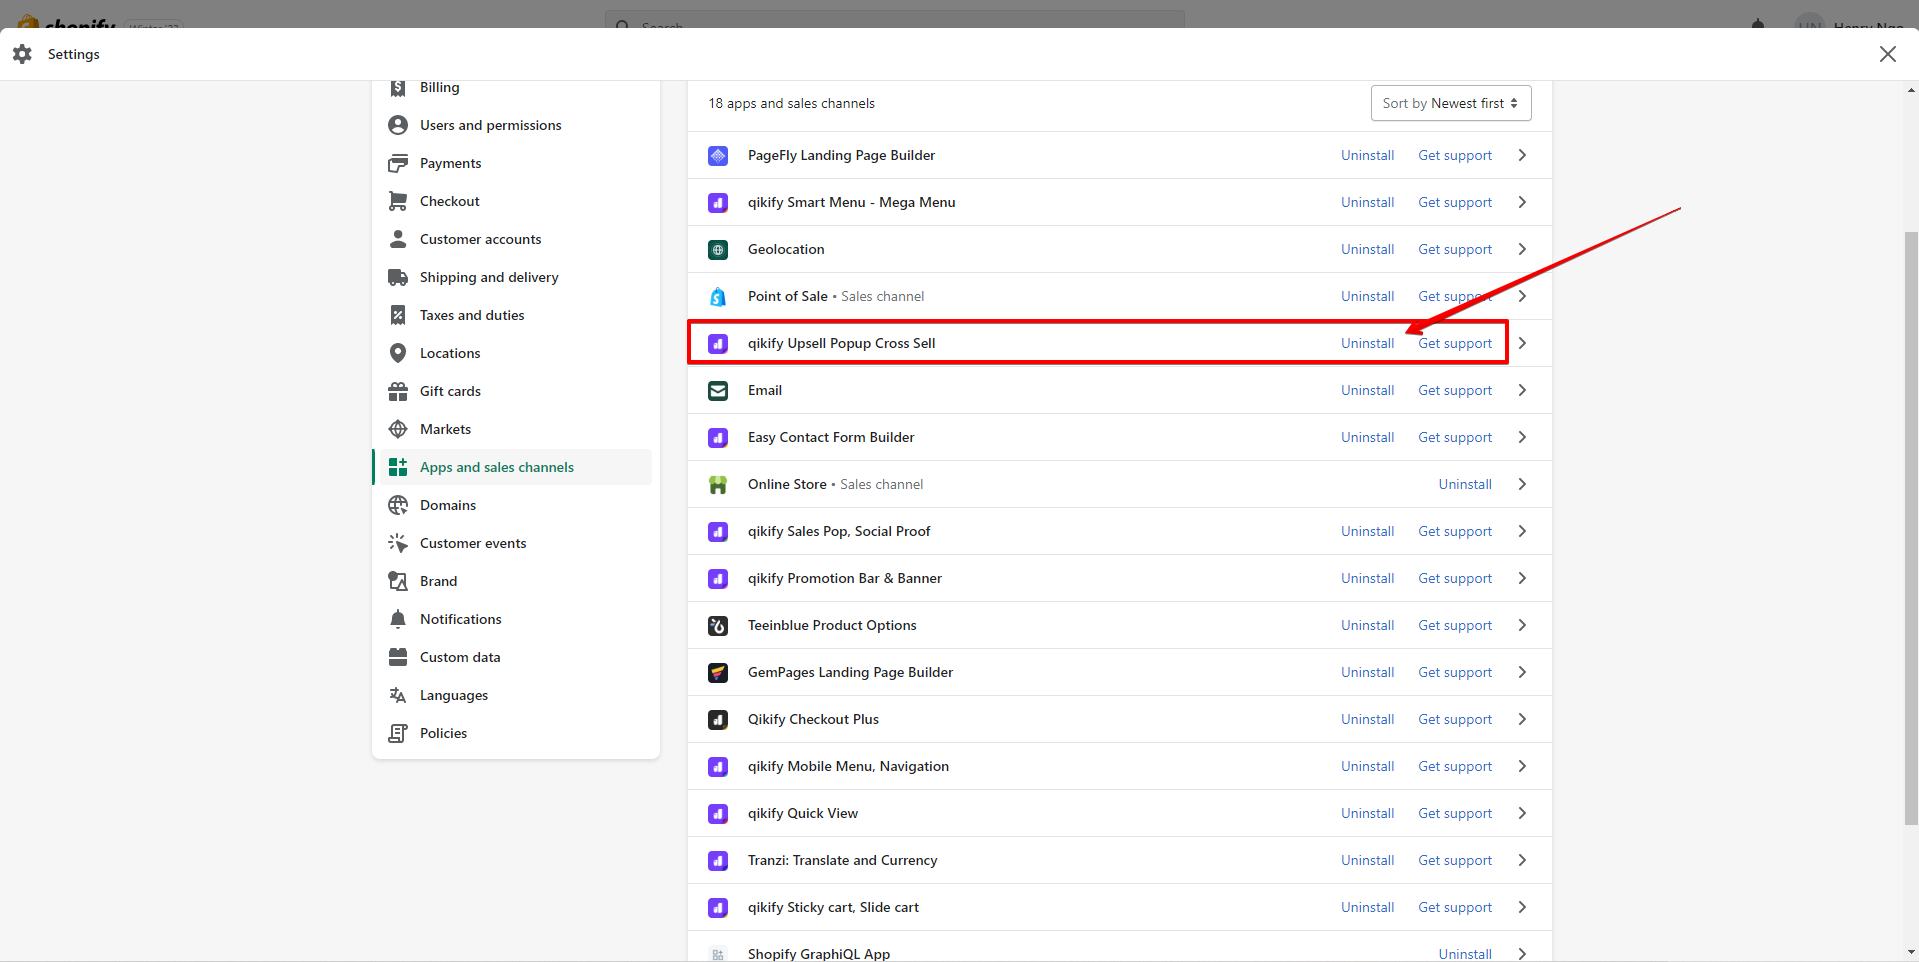The width and height of the screenshot is (1919, 962).
Task: Click the Email app icon
Action: [718, 391]
